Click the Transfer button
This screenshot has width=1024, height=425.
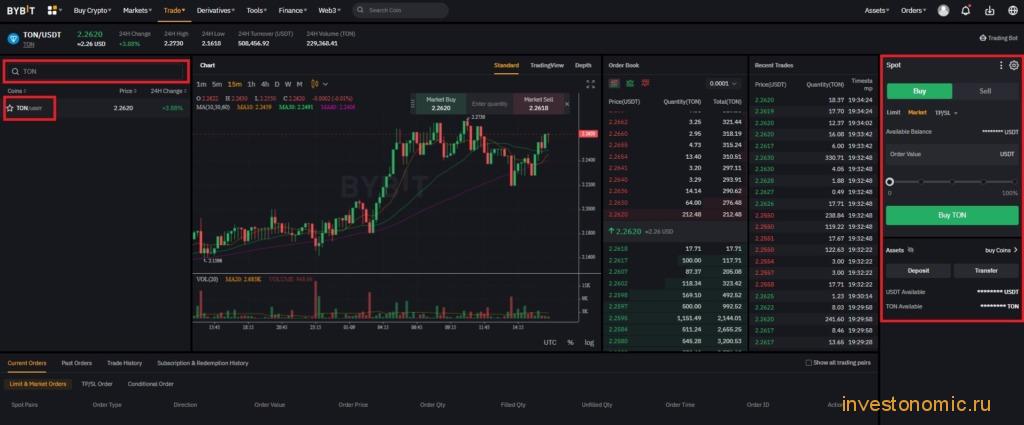pyautogui.click(x=986, y=270)
